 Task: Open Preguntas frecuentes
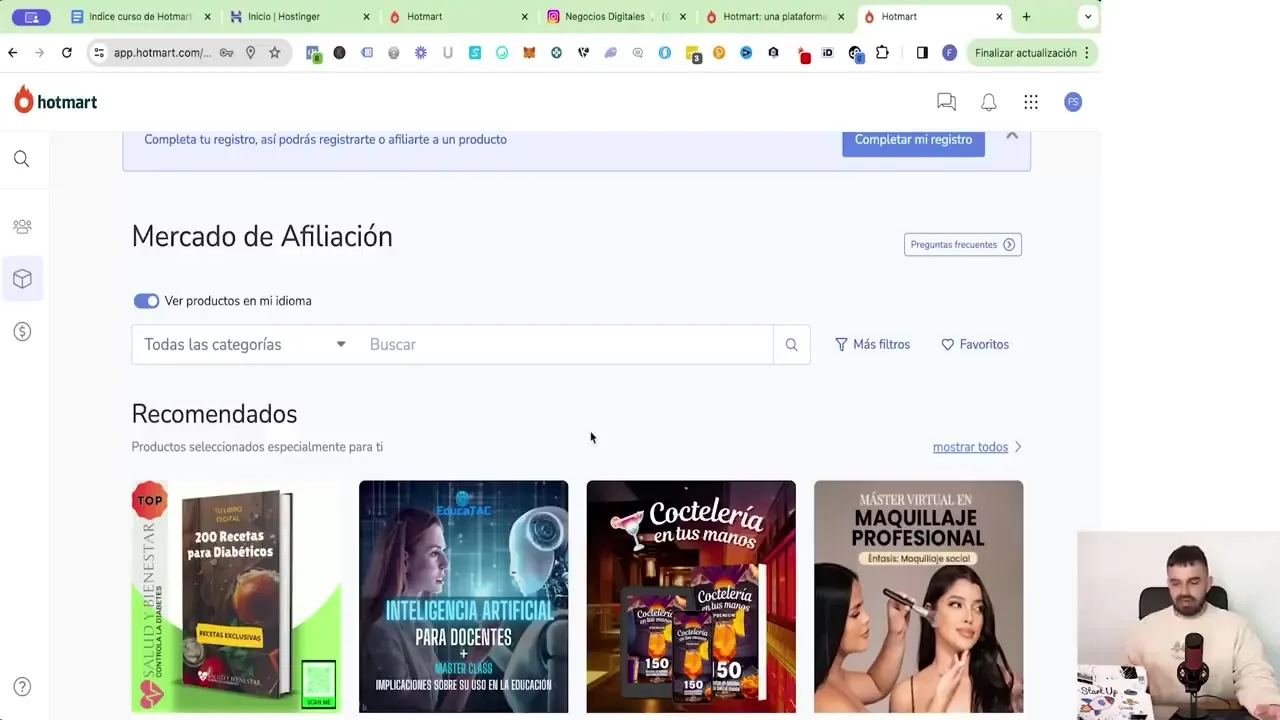pos(963,245)
